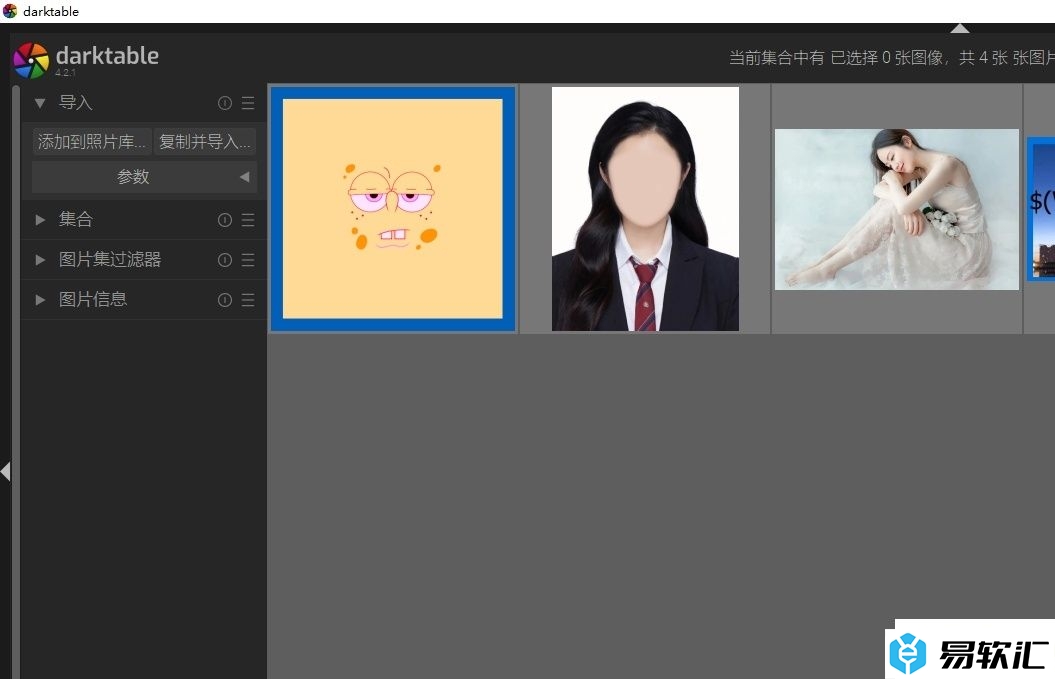Click the 当前集合中有 image count status text
1055x679 pixels.
[892, 58]
